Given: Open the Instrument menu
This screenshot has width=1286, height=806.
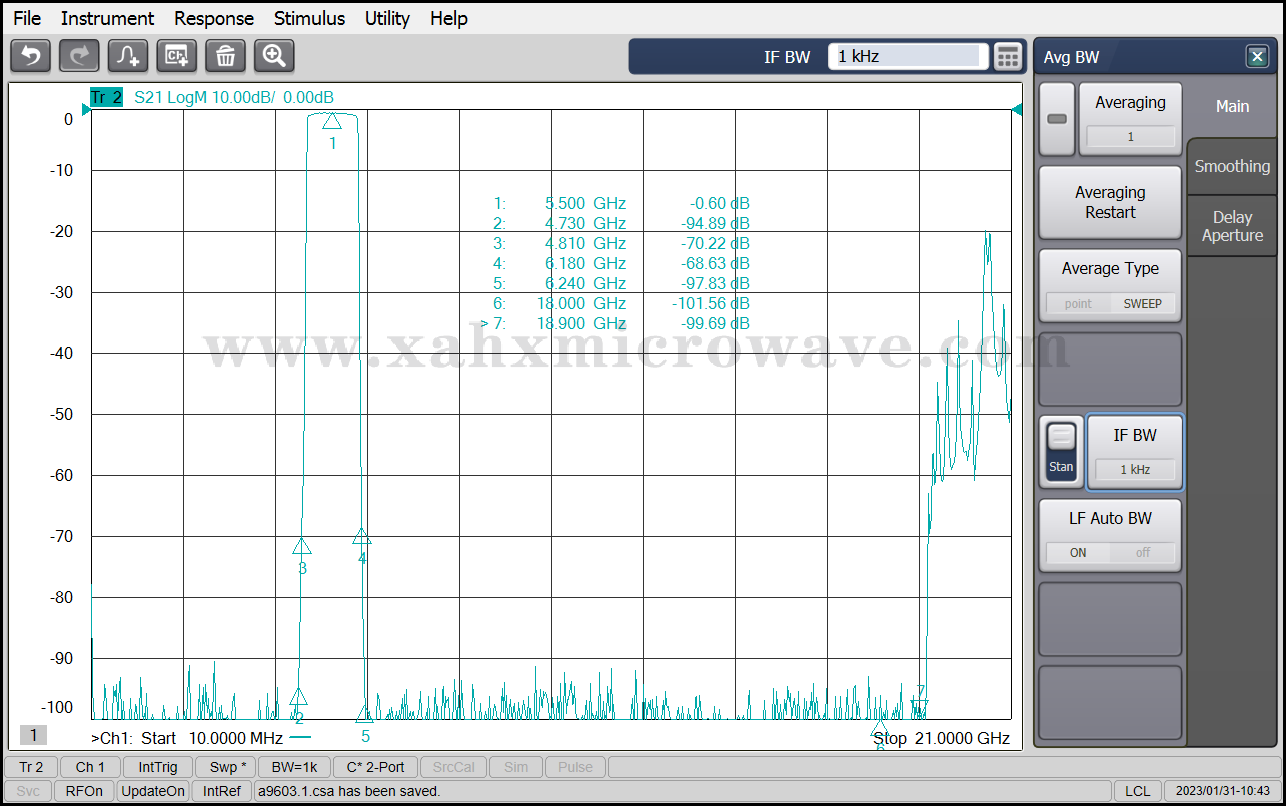Looking at the screenshot, I should click(107, 18).
